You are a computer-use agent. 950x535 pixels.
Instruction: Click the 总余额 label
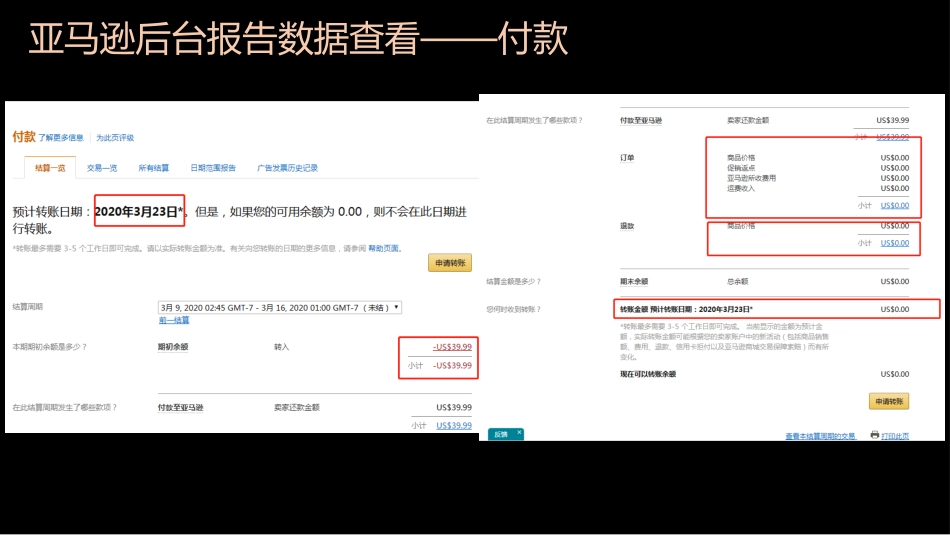coord(737,281)
